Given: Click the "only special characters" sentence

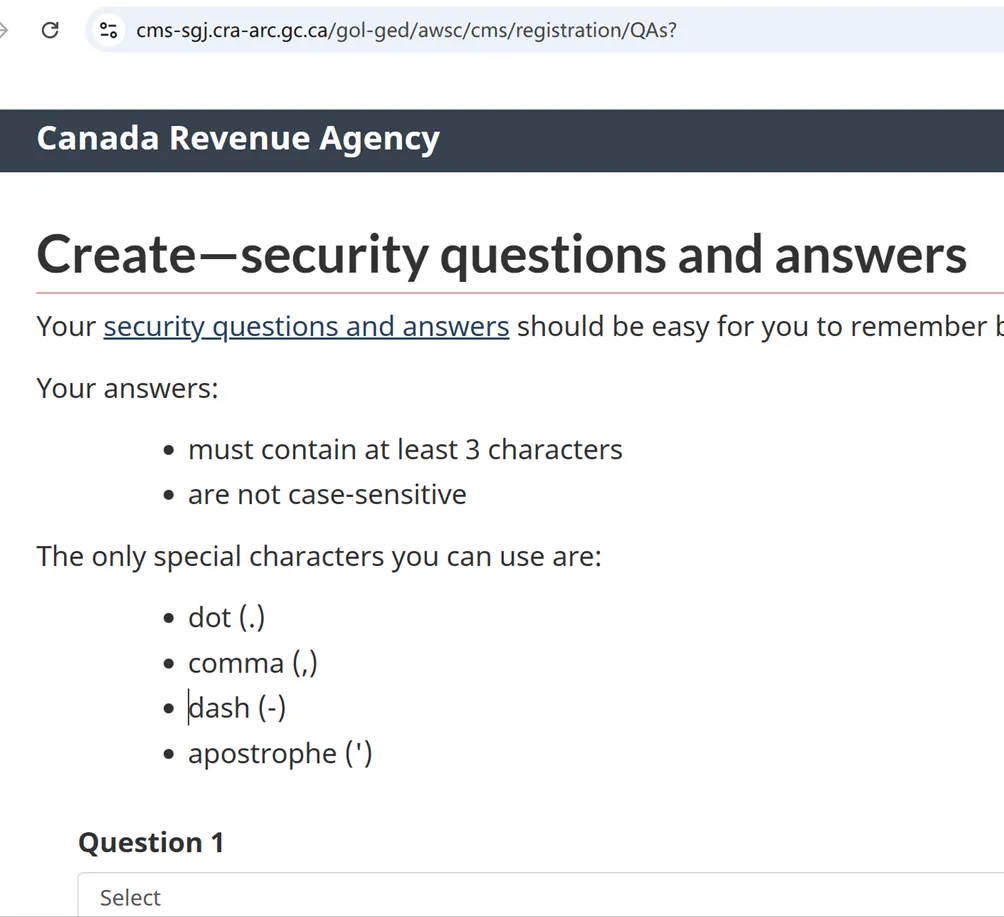Looking at the screenshot, I should tap(319, 555).
